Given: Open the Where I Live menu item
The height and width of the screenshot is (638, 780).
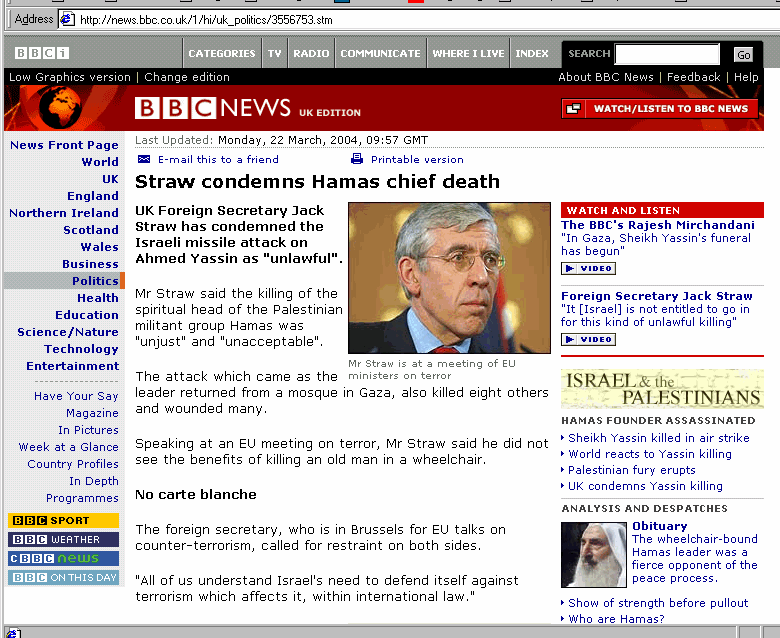Looking at the screenshot, I should click(x=468, y=53).
